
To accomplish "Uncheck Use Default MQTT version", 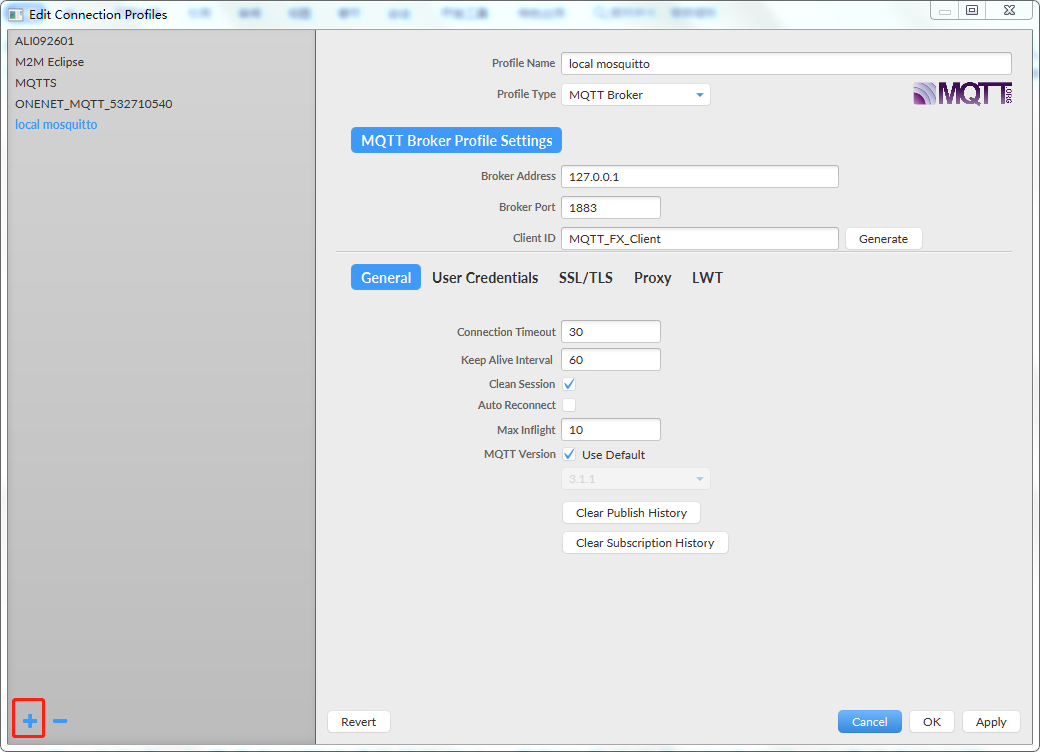I will click(x=569, y=454).
